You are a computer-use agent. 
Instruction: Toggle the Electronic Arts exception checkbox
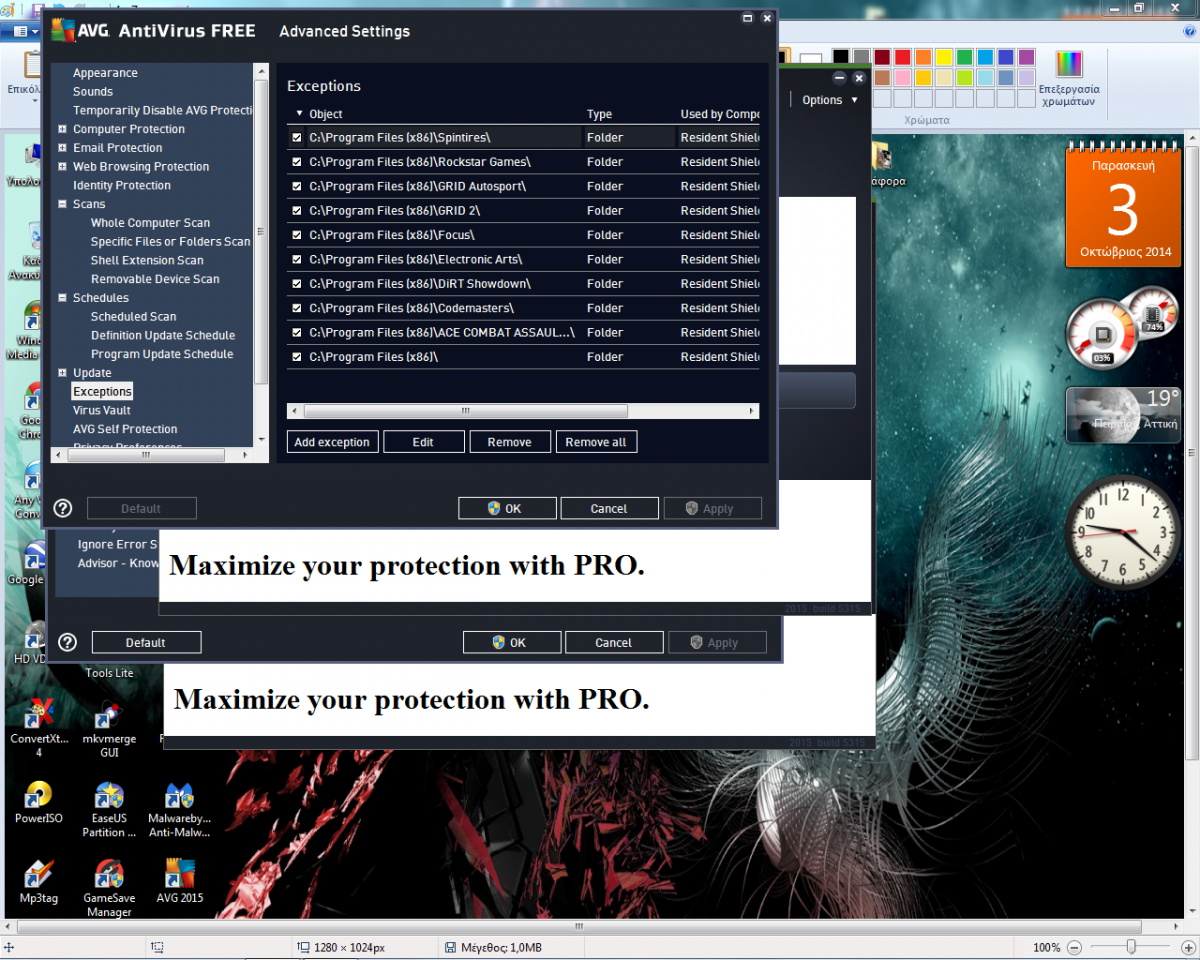(297, 259)
